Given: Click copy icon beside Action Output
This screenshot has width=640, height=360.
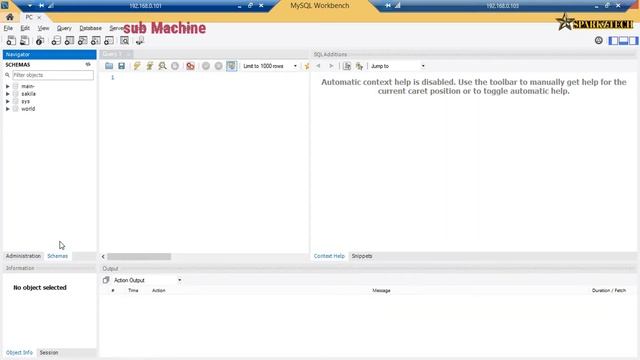Looking at the screenshot, I should pos(106,280).
